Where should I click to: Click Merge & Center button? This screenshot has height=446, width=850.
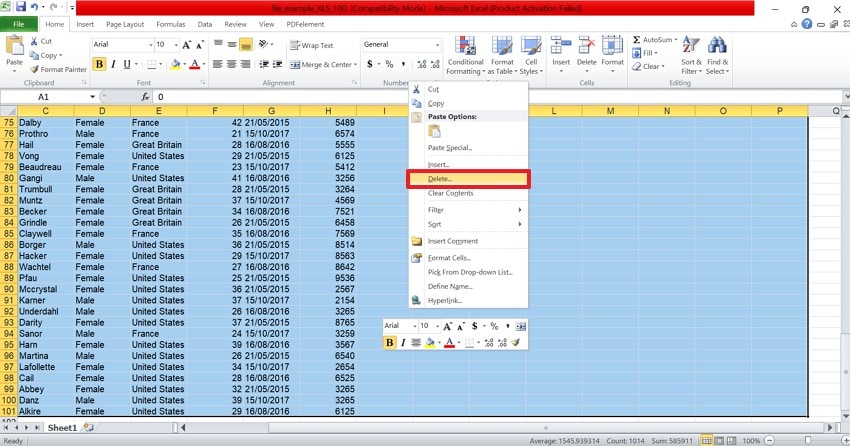click(321, 64)
